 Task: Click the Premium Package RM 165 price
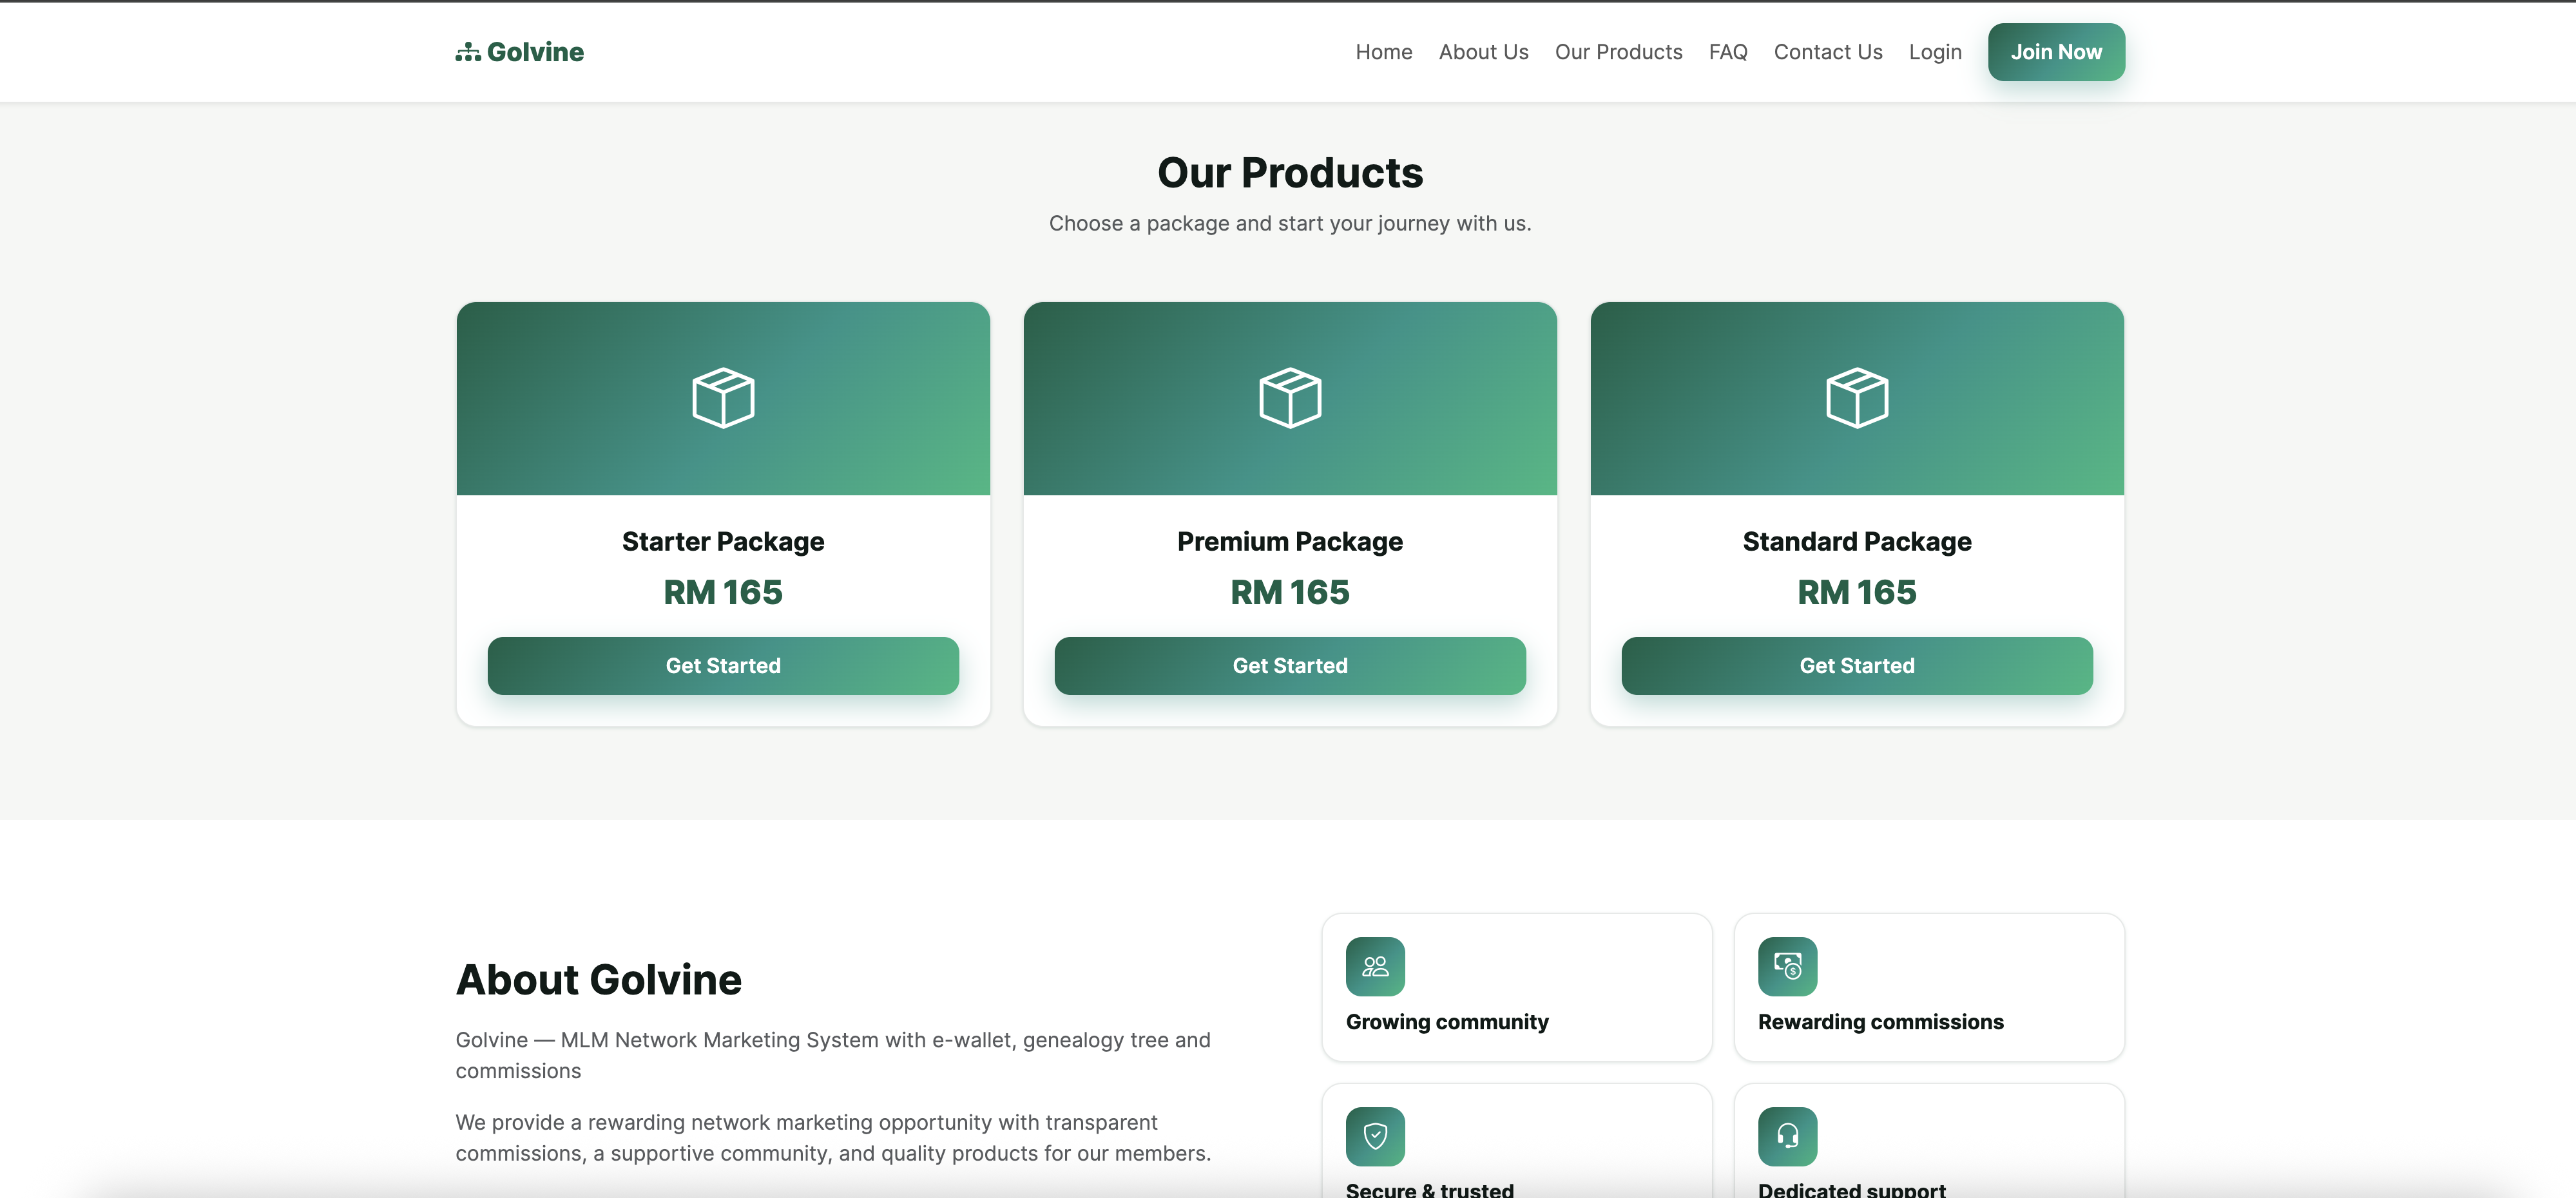click(x=1290, y=592)
